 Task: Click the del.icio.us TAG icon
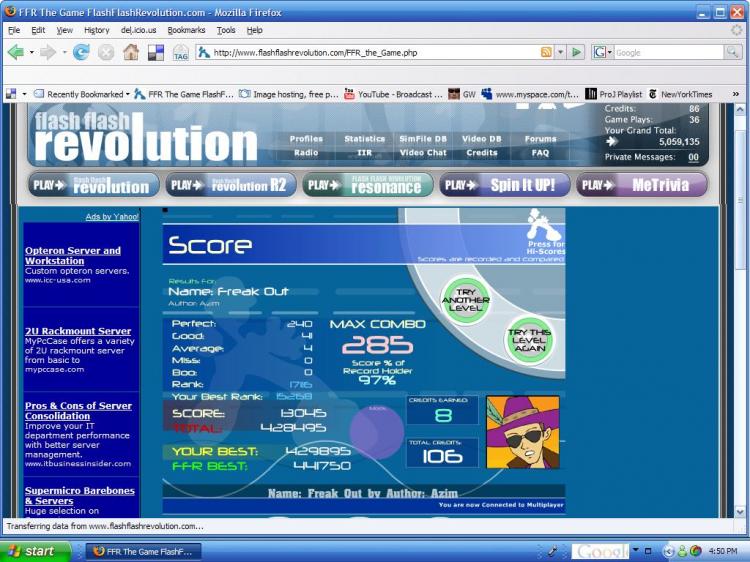tap(180, 53)
